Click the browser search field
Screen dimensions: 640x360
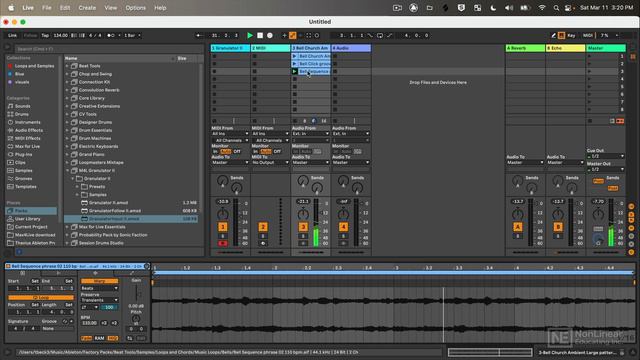[x=109, y=49]
